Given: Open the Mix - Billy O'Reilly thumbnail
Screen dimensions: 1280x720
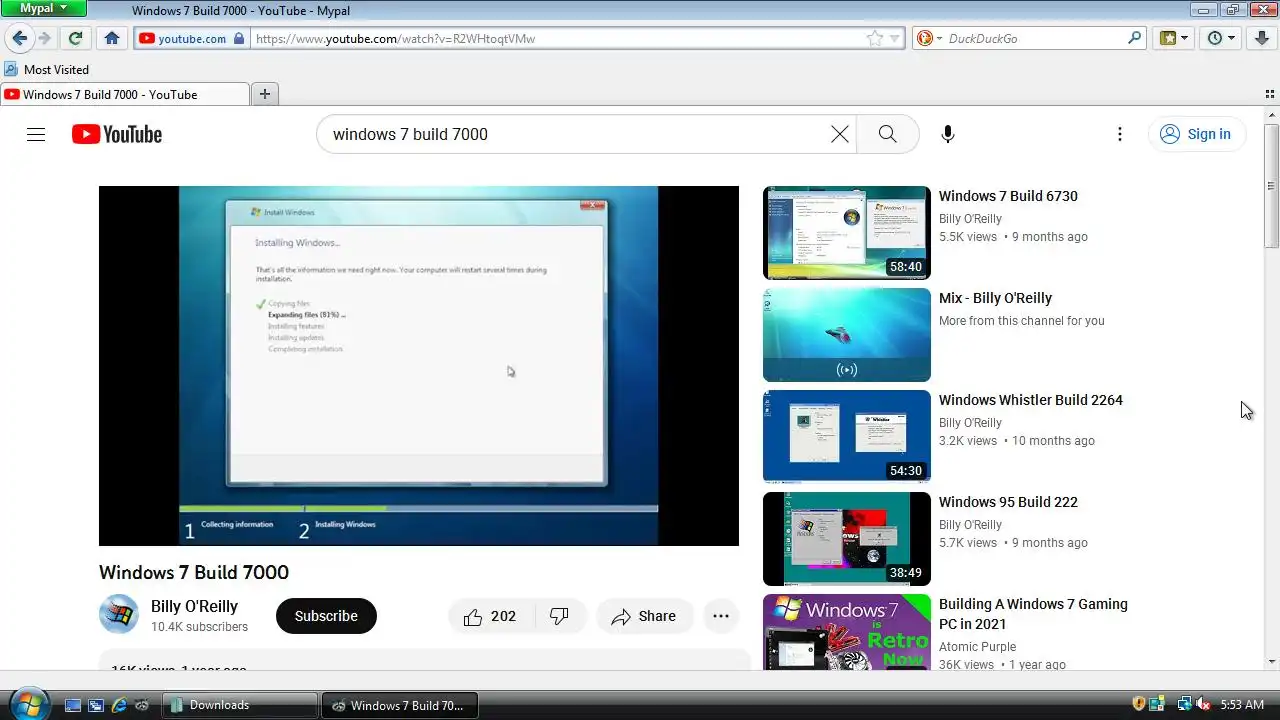Looking at the screenshot, I should click(847, 335).
